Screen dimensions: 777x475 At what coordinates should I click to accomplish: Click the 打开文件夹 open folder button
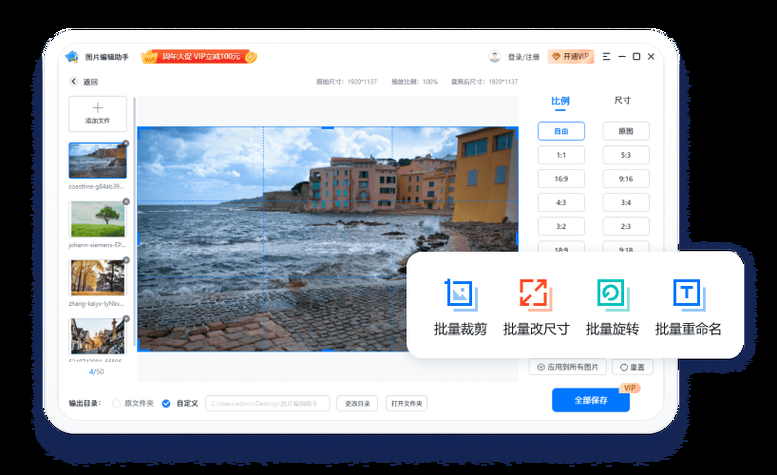click(406, 404)
